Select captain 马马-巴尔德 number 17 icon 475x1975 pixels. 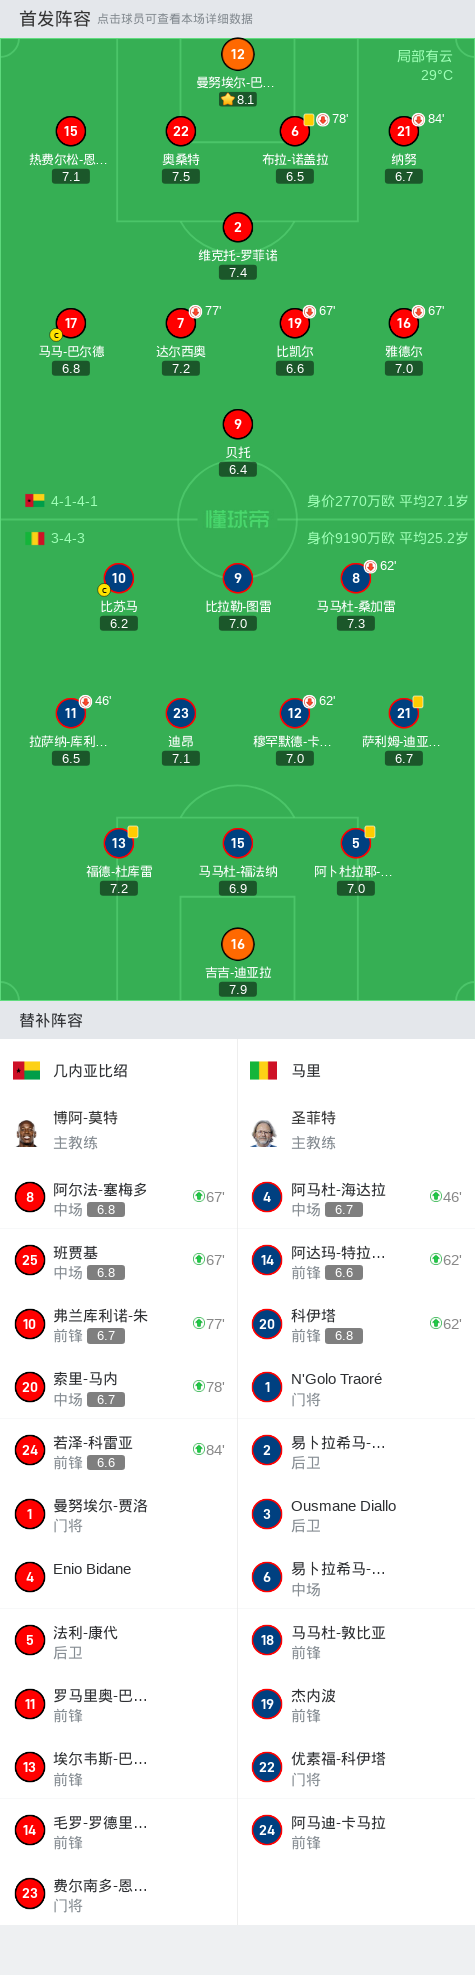pyautogui.click(x=70, y=323)
